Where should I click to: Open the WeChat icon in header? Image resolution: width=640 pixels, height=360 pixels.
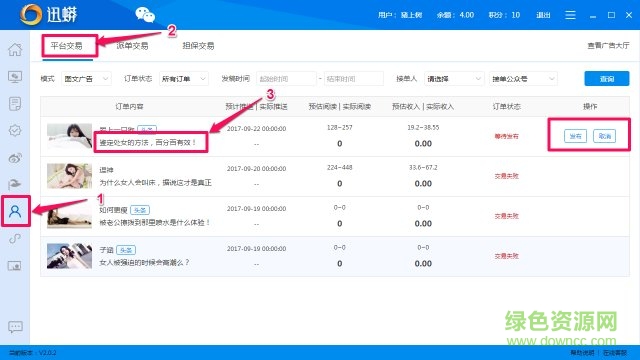click(x=145, y=15)
